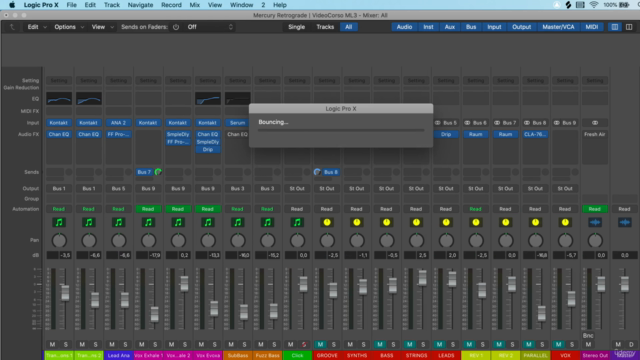Mute the Stereo Out channel
The height and width of the screenshot is (360, 640).
pos(588,344)
